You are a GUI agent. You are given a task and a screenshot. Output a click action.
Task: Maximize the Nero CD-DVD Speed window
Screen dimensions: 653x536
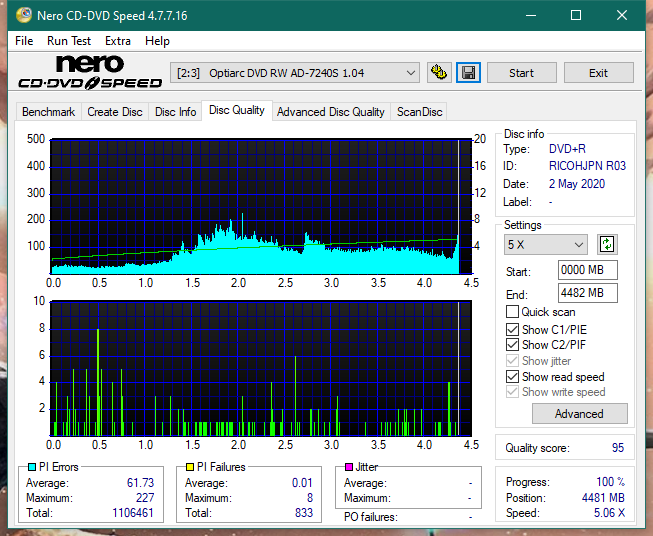576,15
